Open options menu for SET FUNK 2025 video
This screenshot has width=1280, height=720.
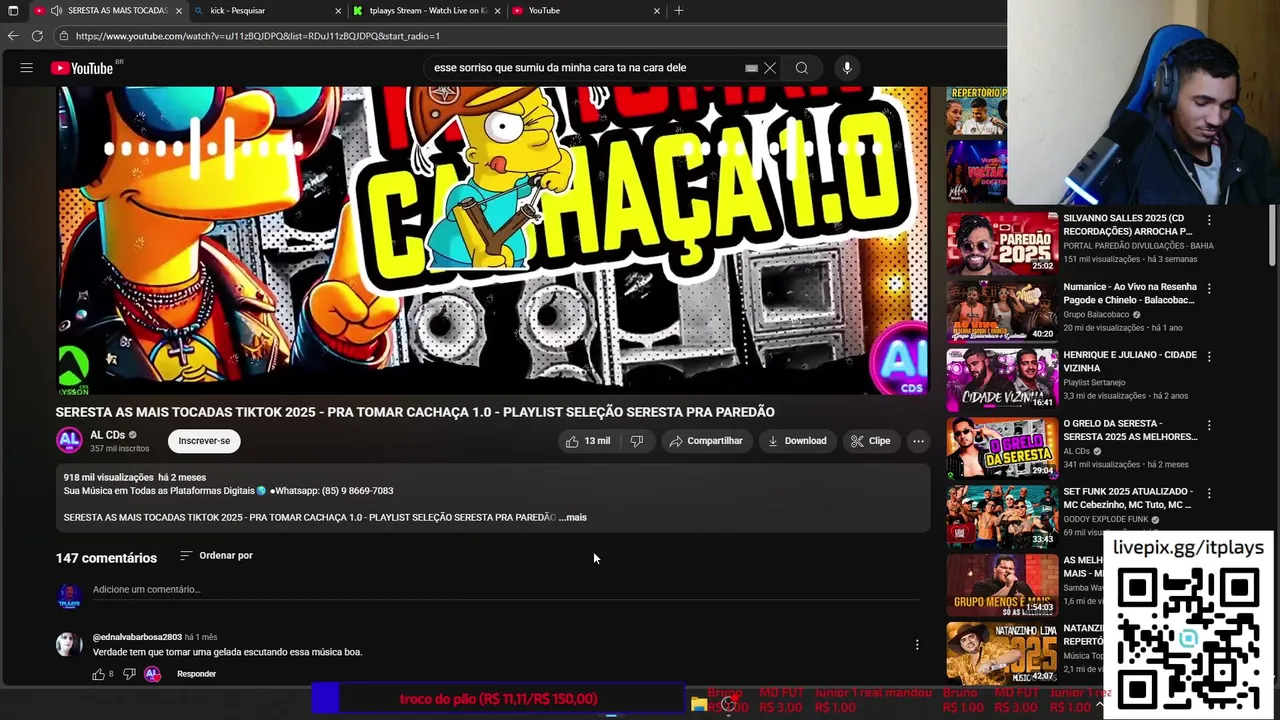(x=1209, y=493)
